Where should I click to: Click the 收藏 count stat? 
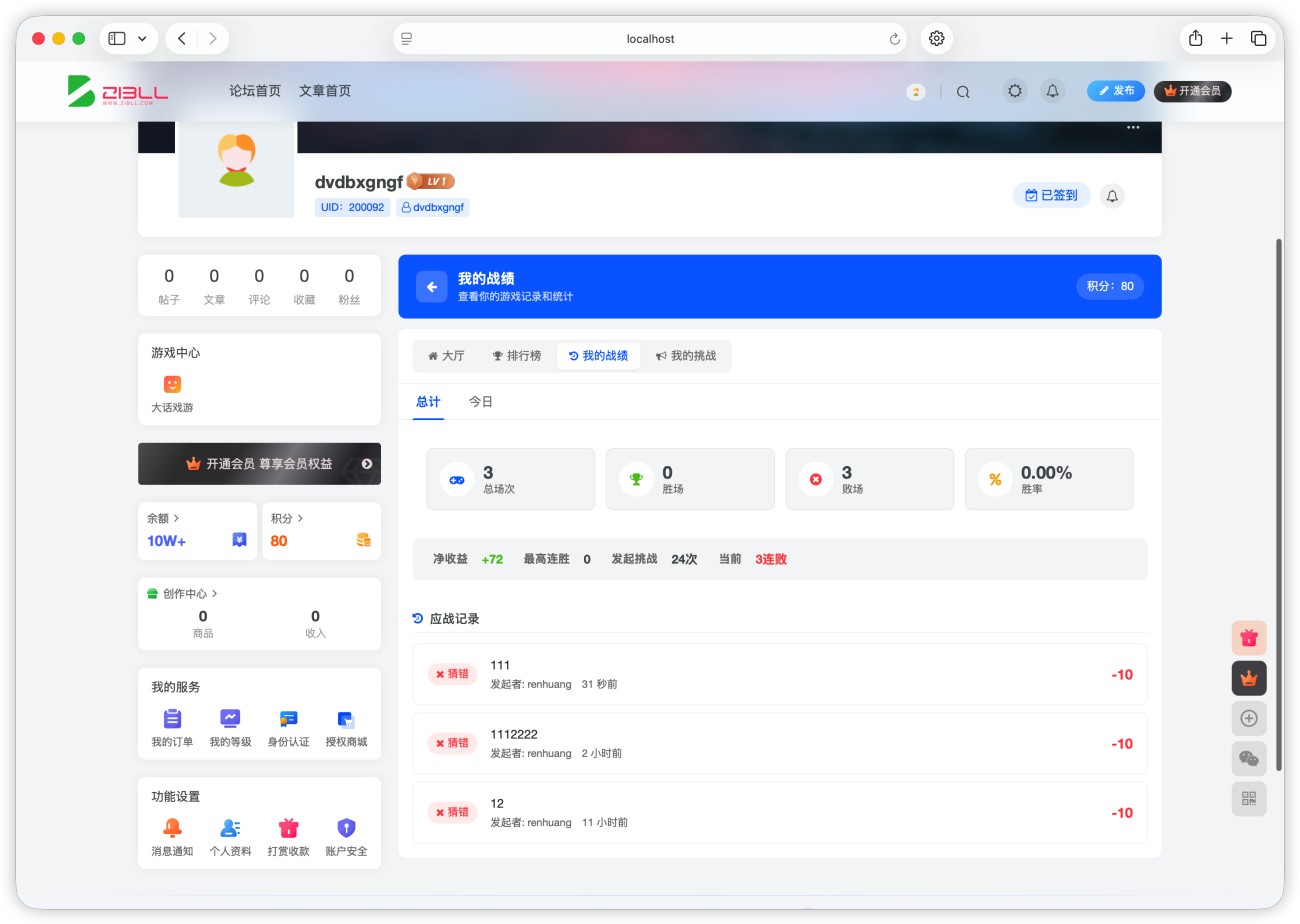click(x=304, y=286)
